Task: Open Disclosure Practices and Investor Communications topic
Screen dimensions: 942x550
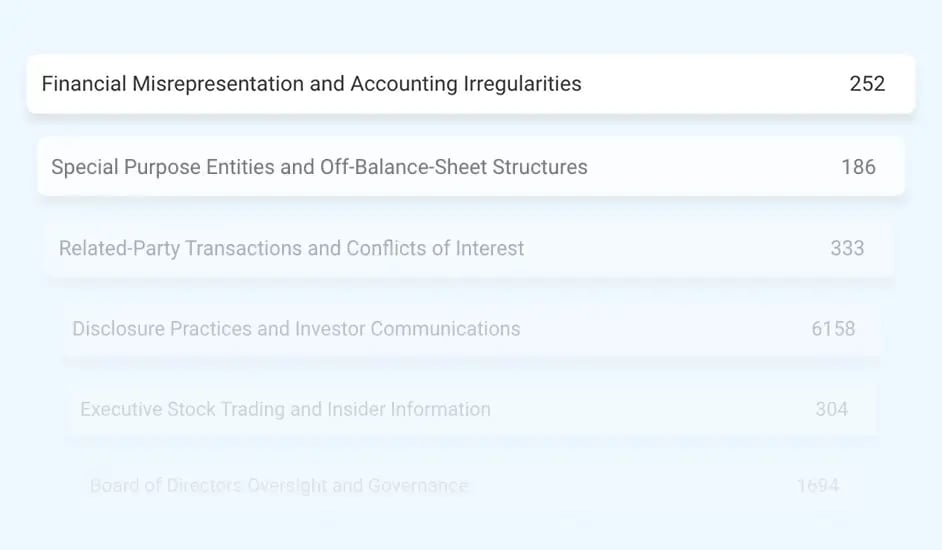Action: click(x=296, y=329)
